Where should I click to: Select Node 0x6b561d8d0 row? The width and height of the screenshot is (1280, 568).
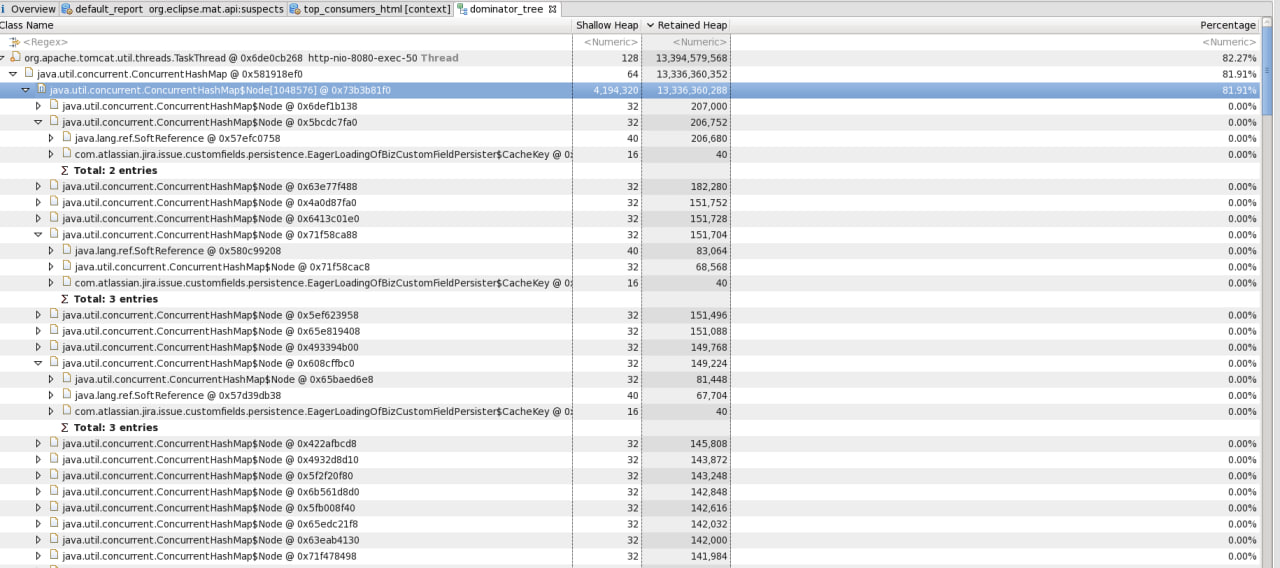click(630, 491)
